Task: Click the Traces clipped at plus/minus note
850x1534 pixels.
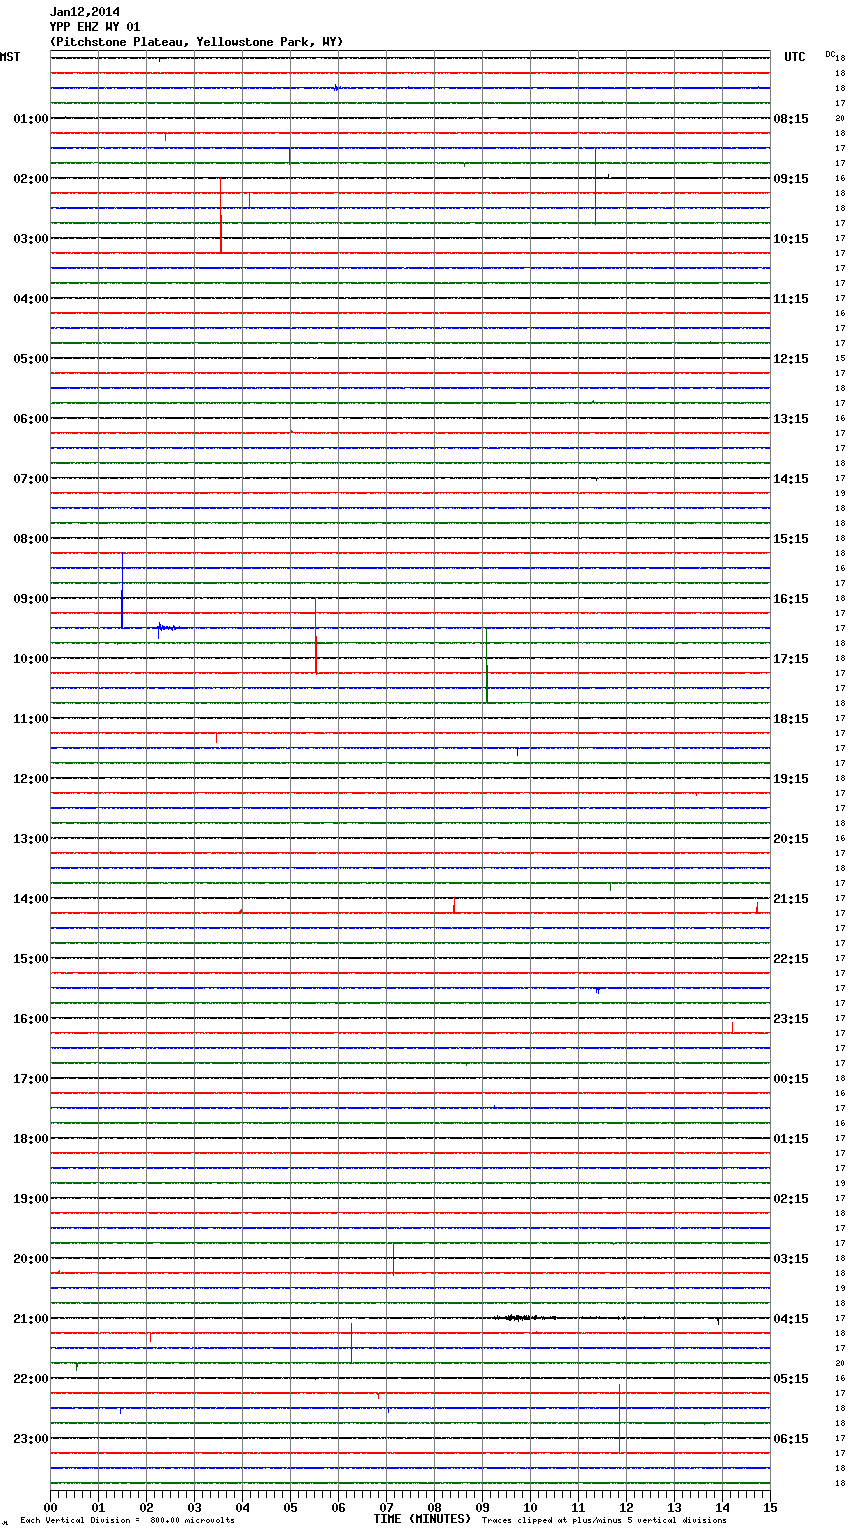Action: [604, 1521]
